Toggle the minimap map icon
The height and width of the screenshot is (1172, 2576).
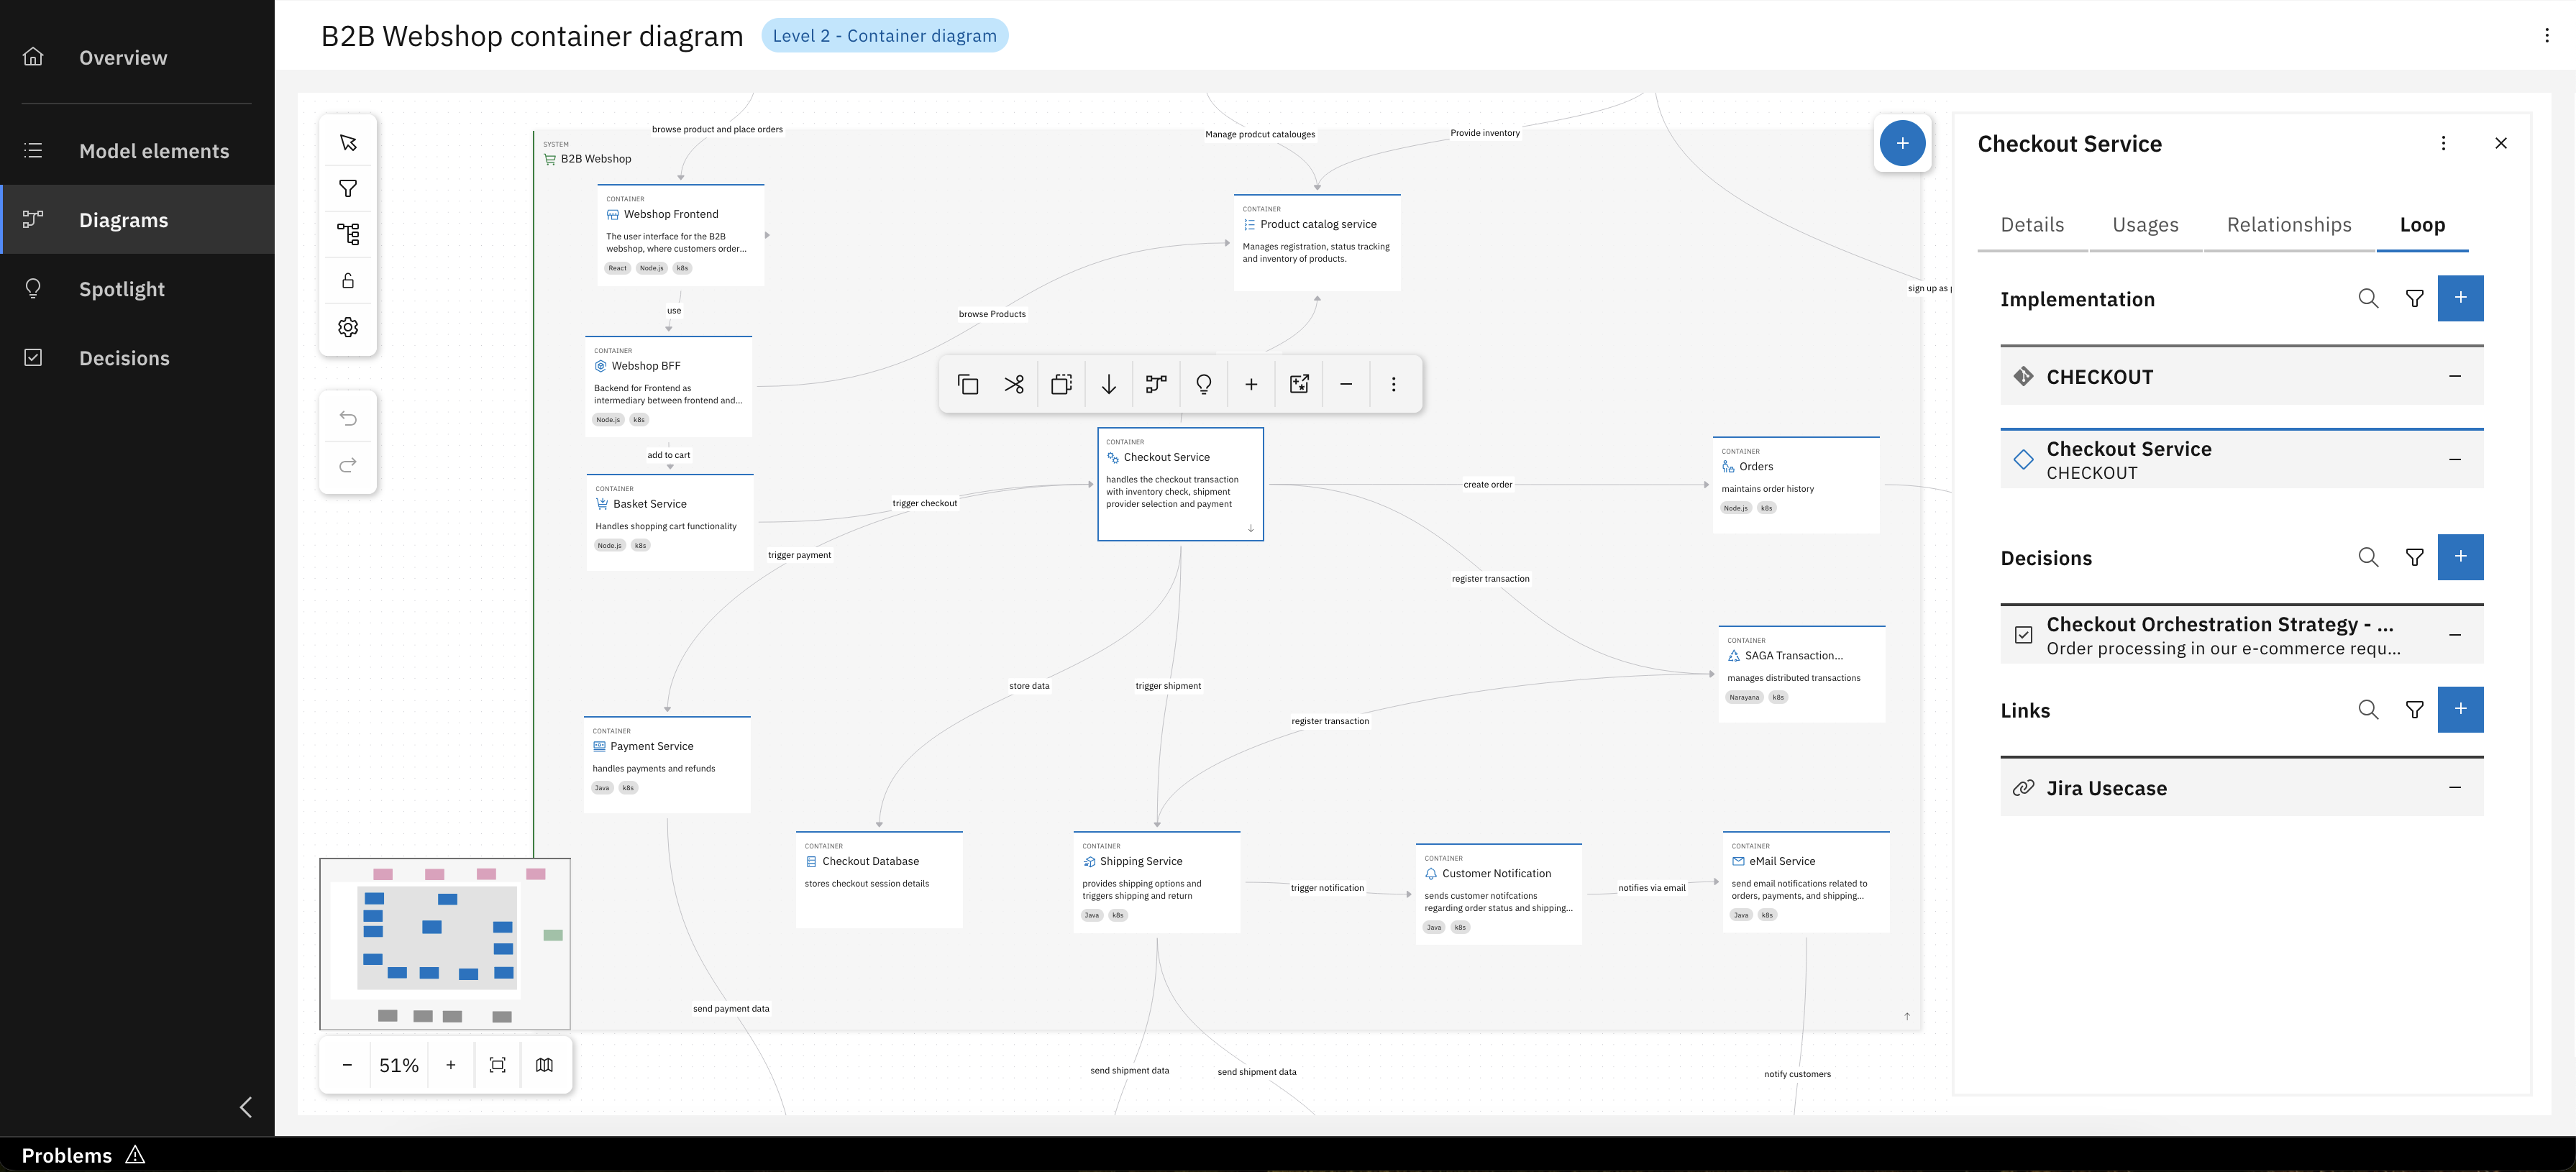544,1065
